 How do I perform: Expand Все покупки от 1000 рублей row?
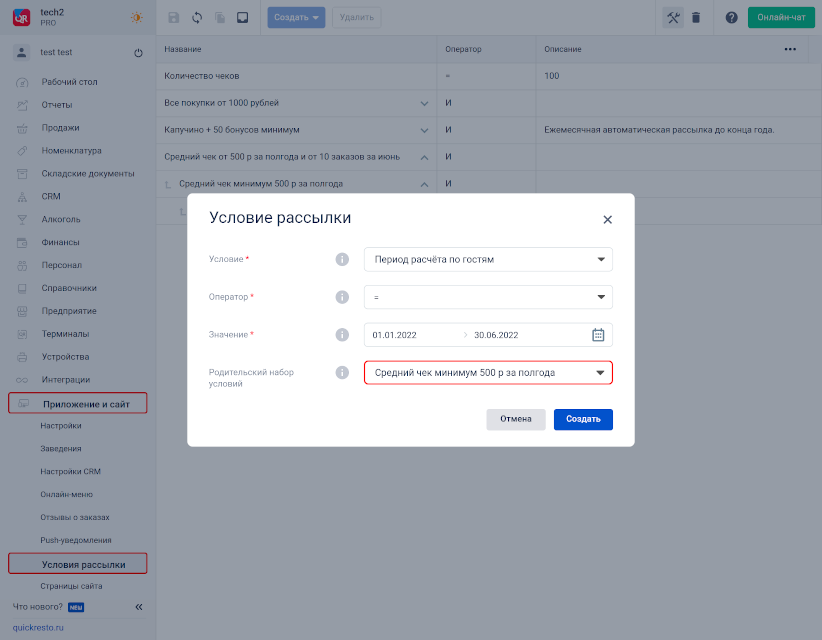point(425,104)
